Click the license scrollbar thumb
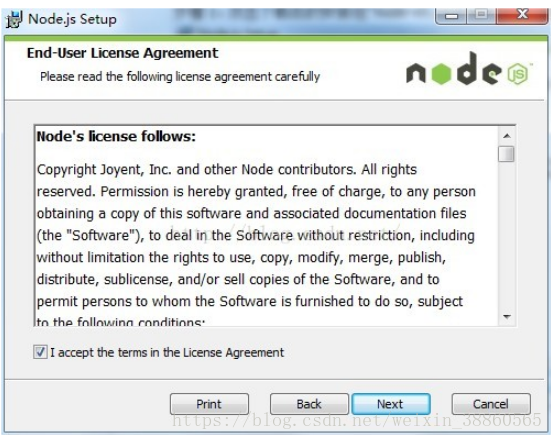553x440 pixels. (x=506, y=153)
